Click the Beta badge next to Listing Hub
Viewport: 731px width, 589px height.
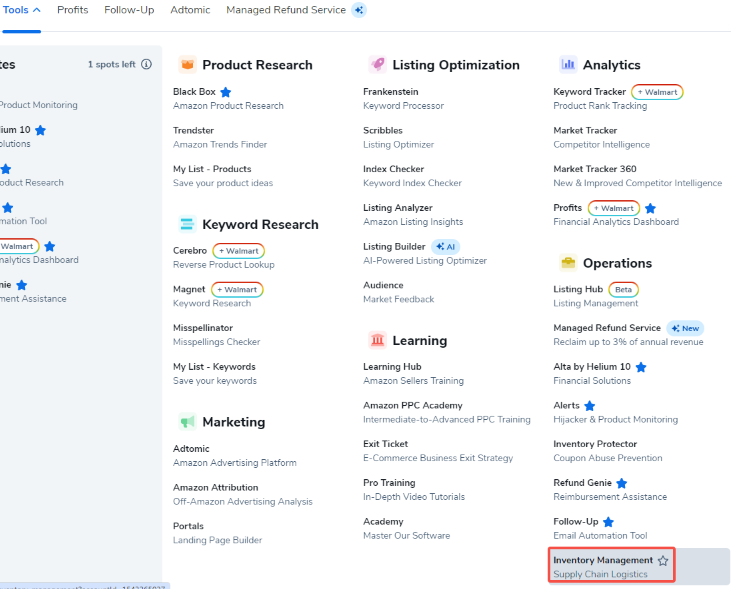(623, 290)
